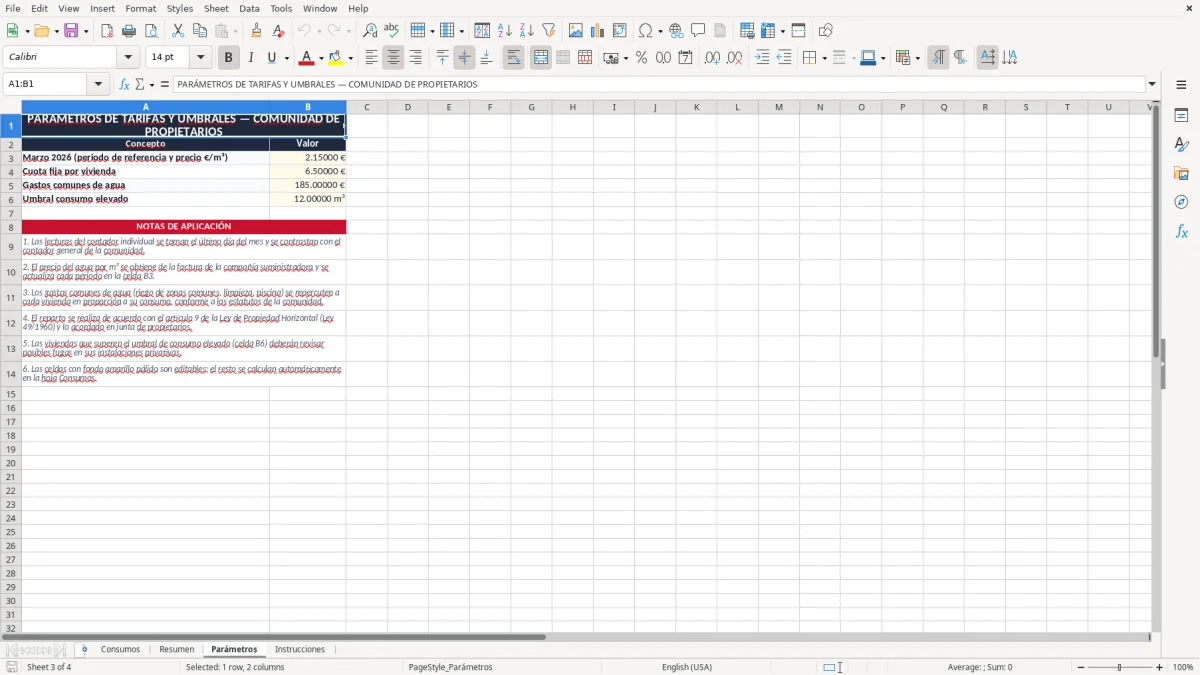Click English (USA) language in status bar

687,667
